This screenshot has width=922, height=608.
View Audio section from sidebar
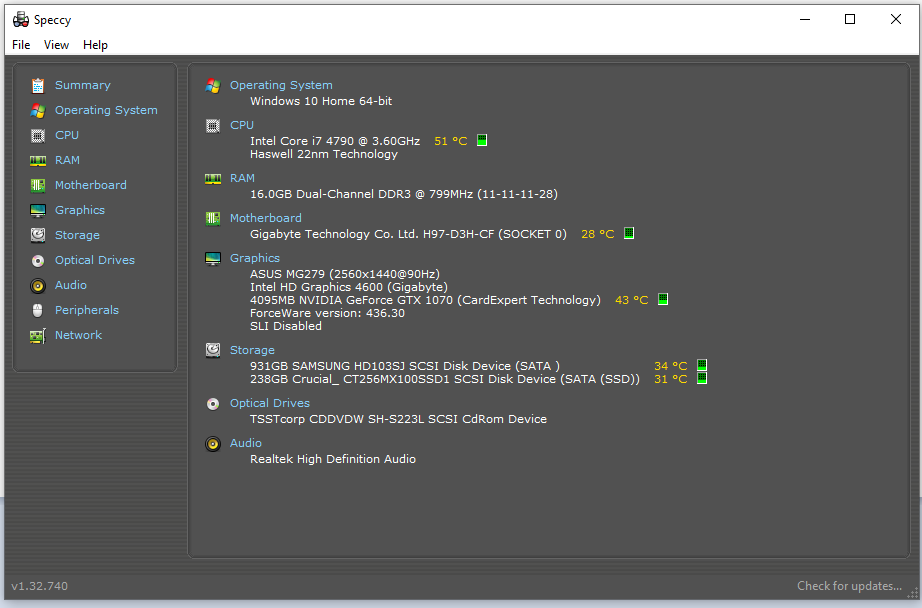pos(71,285)
